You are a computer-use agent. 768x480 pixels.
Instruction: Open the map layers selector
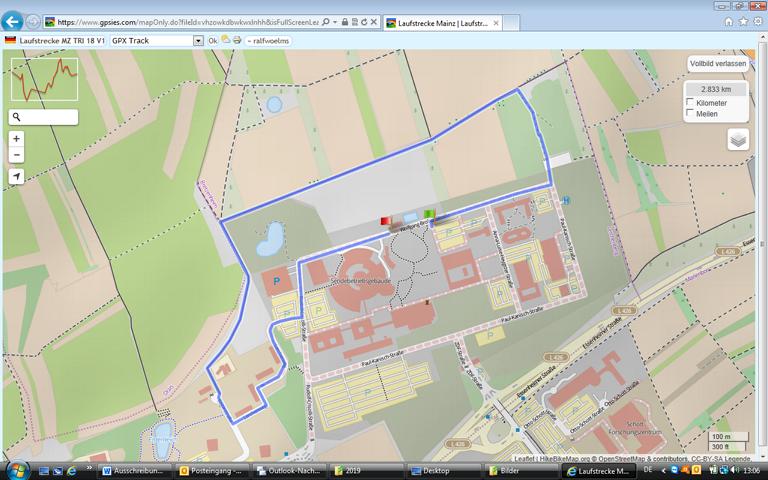(738, 139)
